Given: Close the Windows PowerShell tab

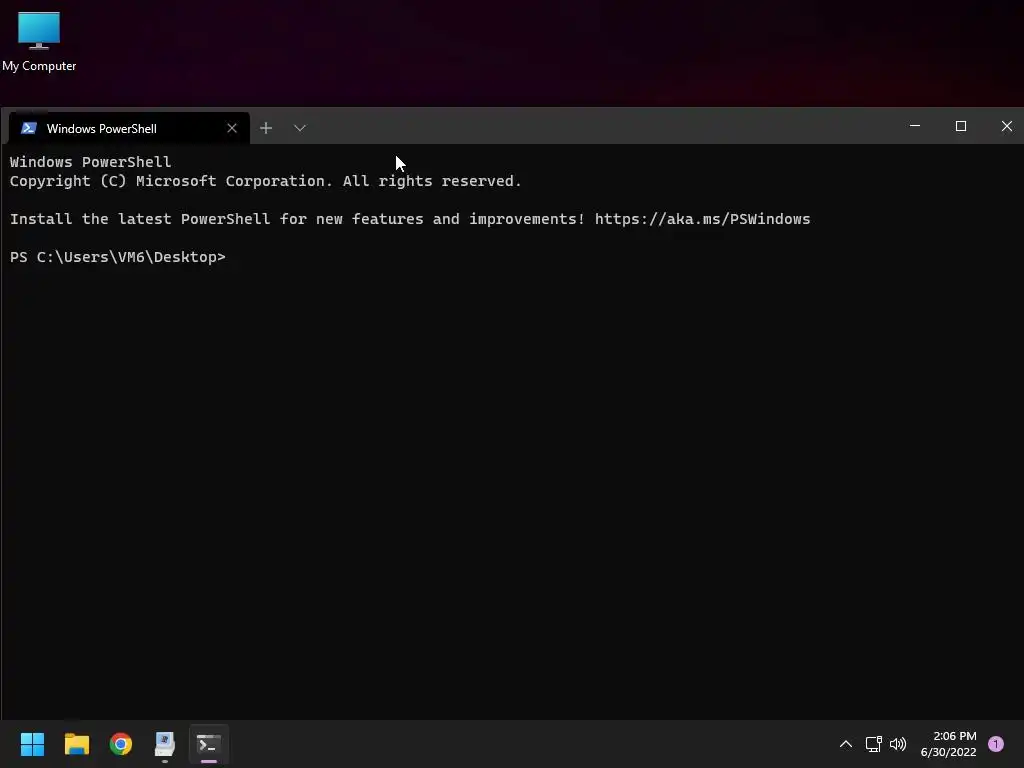Looking at the screenshot, I should tap(232, 128).
